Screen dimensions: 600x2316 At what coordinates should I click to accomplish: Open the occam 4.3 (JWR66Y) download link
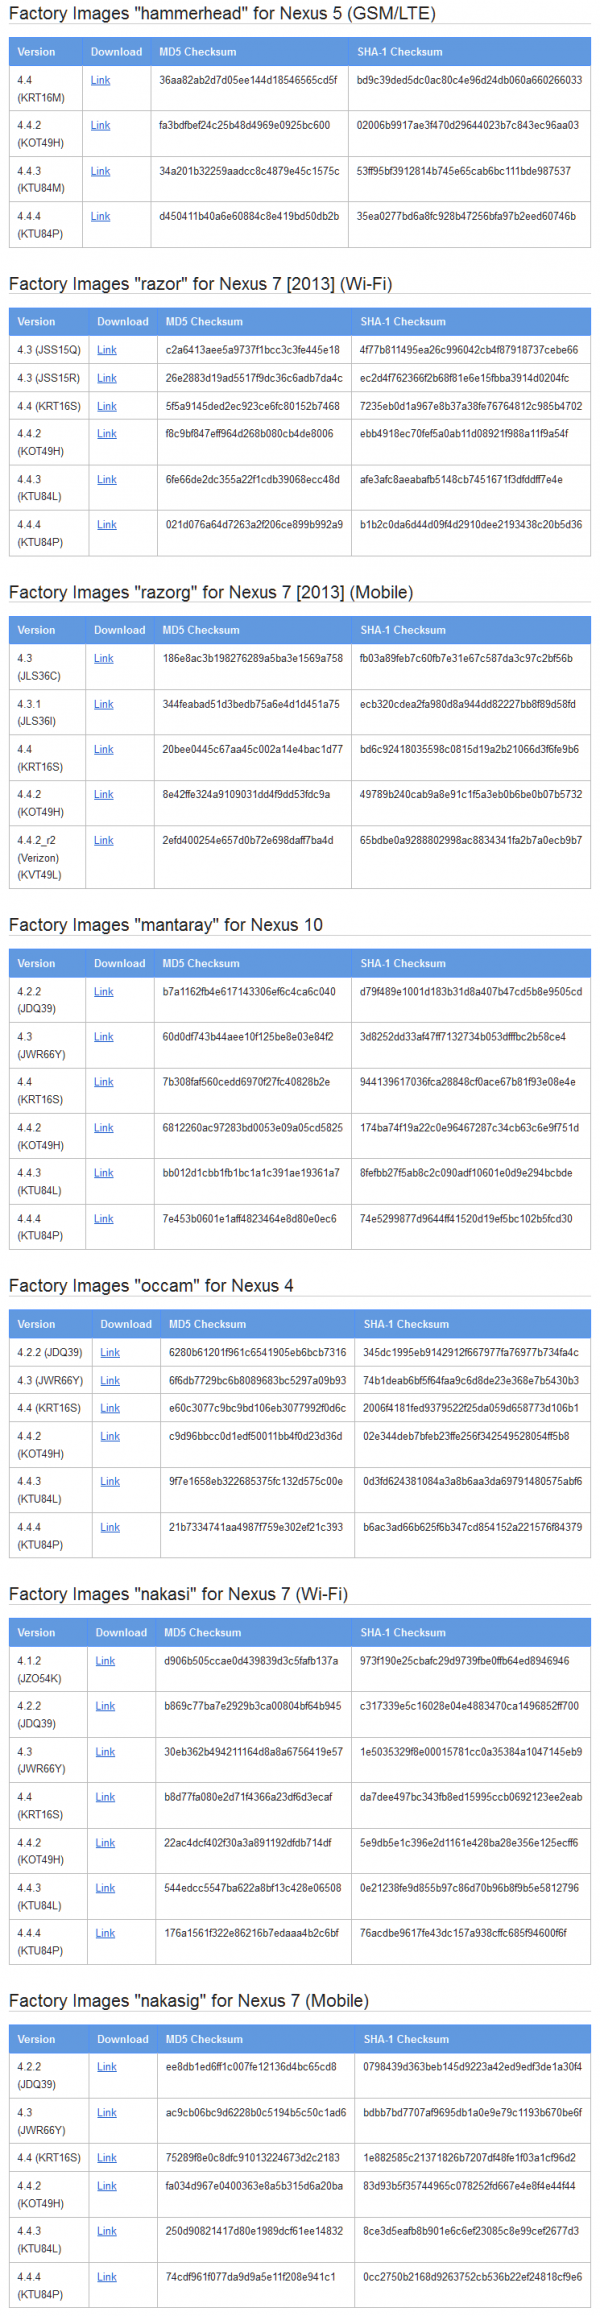(110, 1380)
